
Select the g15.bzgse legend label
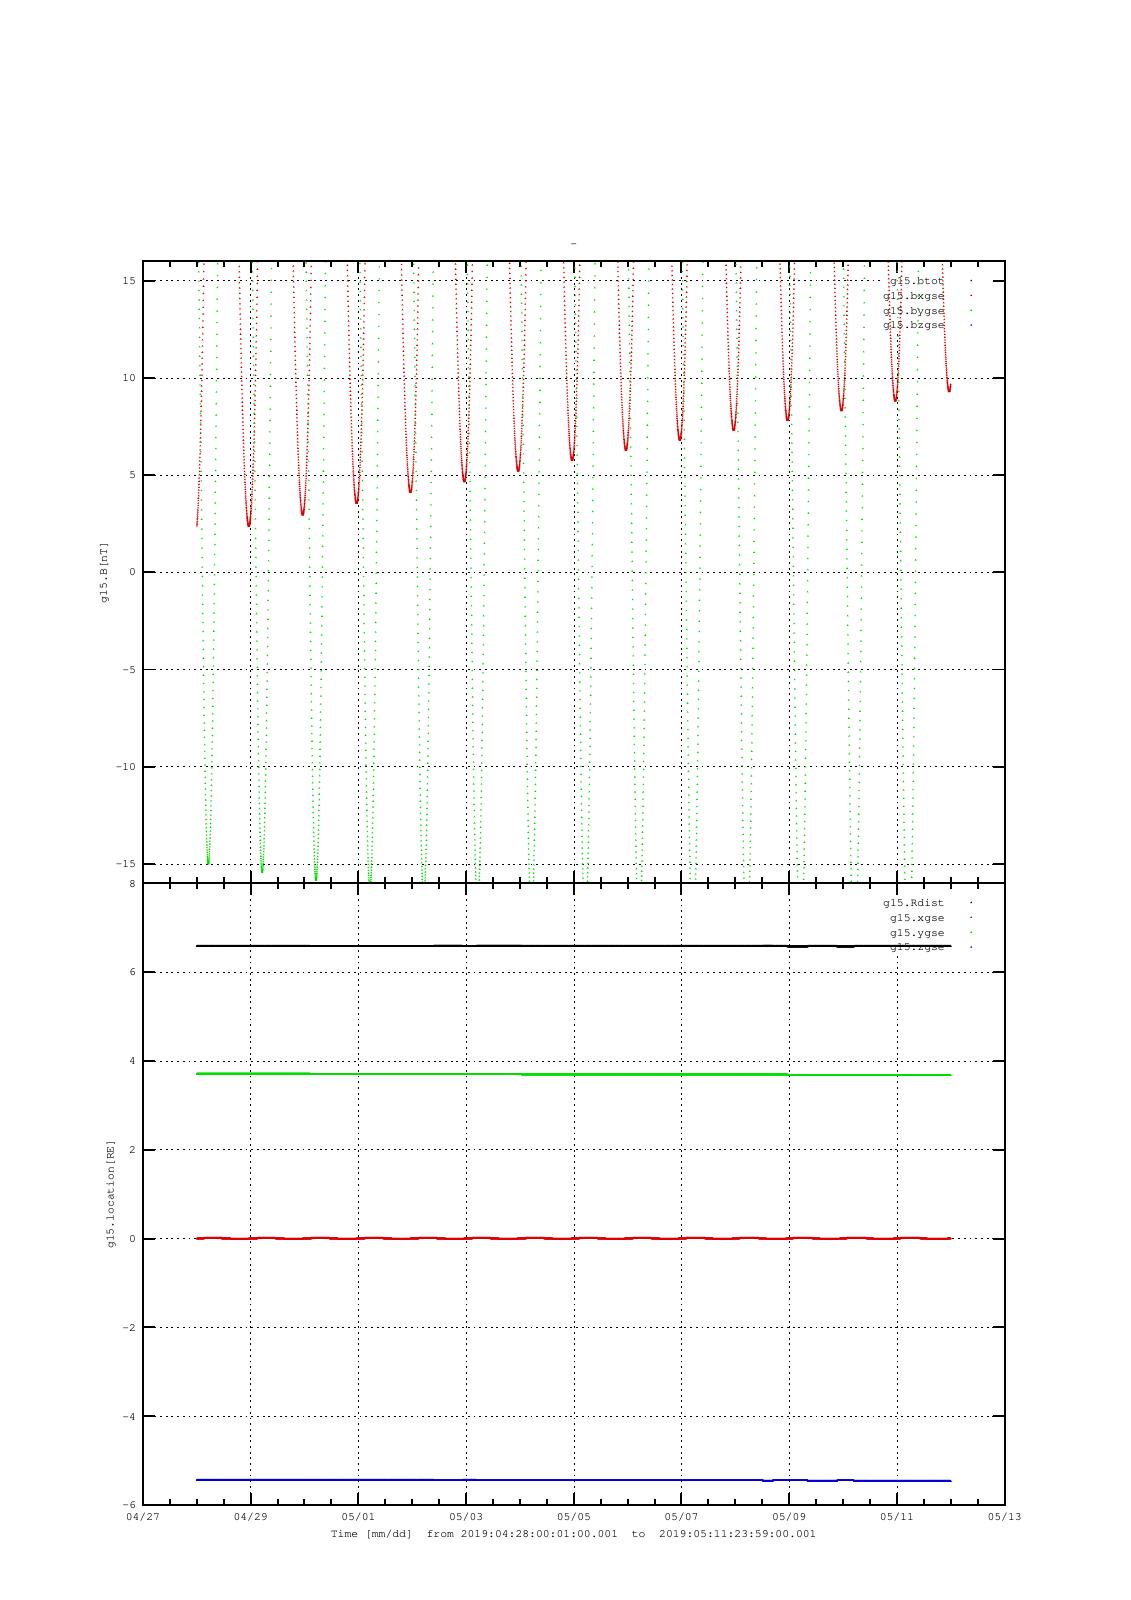tap(913, 325)
